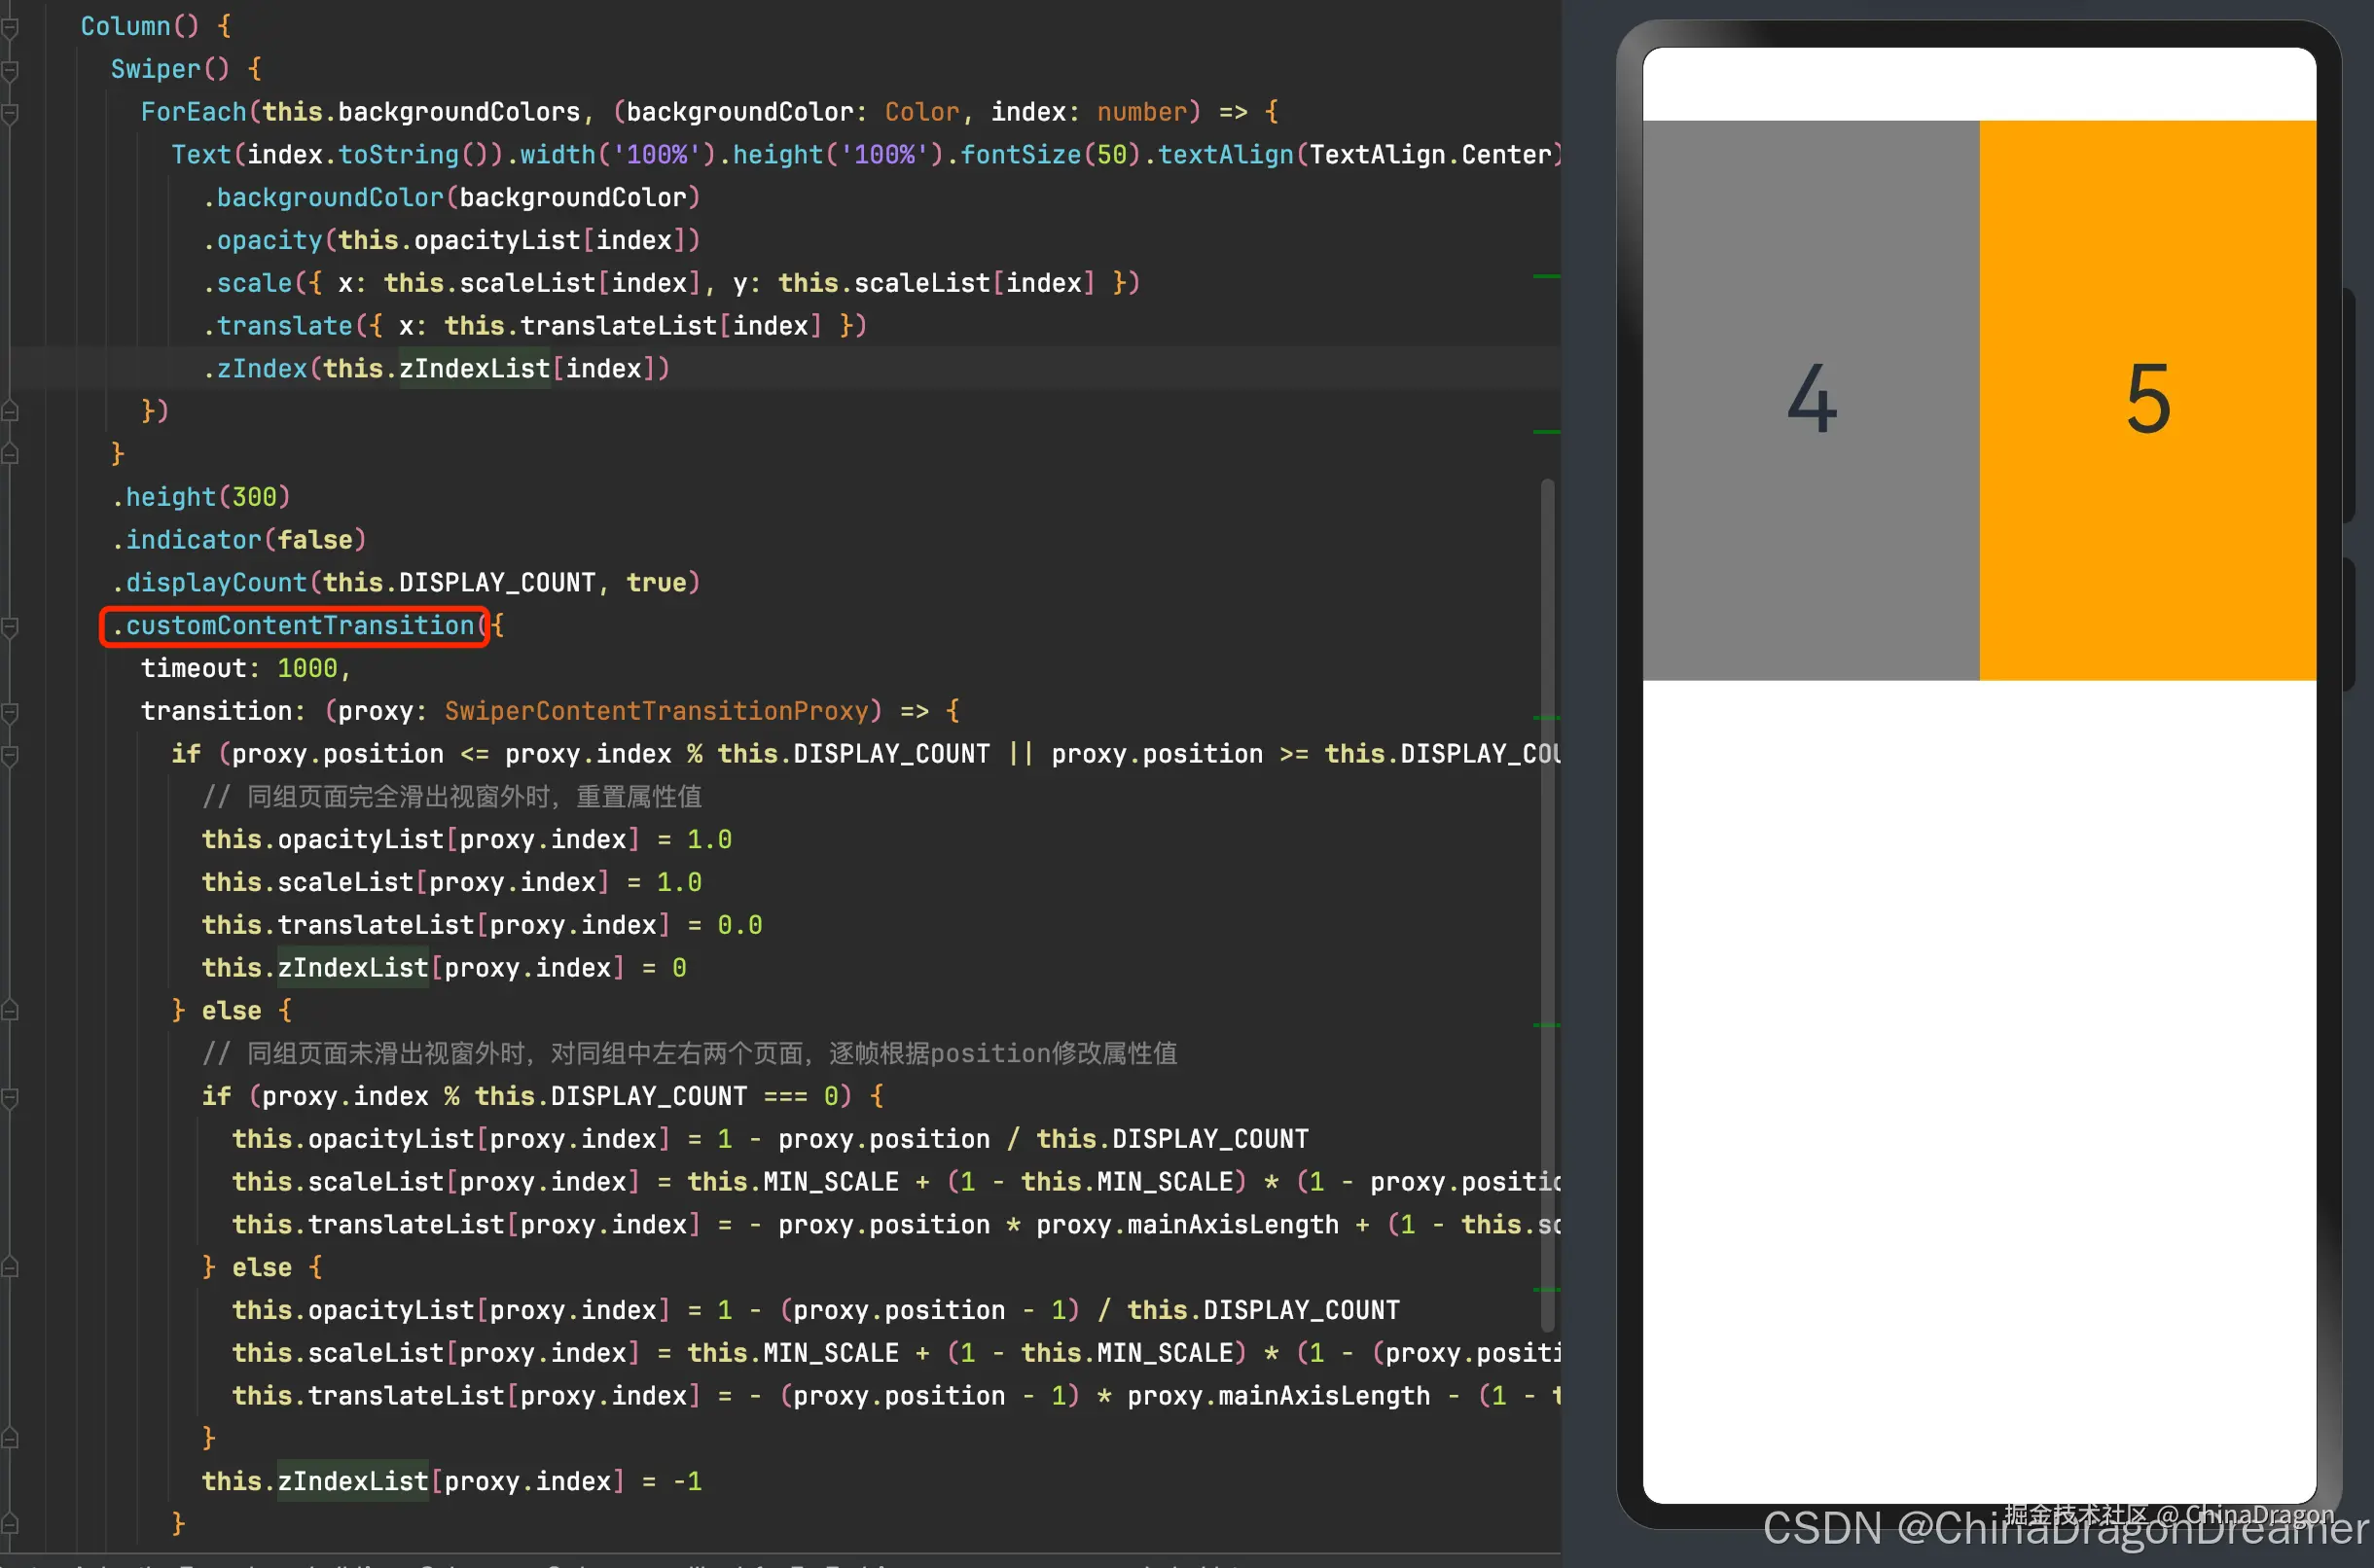
Task: Click fold marker beside second '} else {'
Action: pos(10,1268)
